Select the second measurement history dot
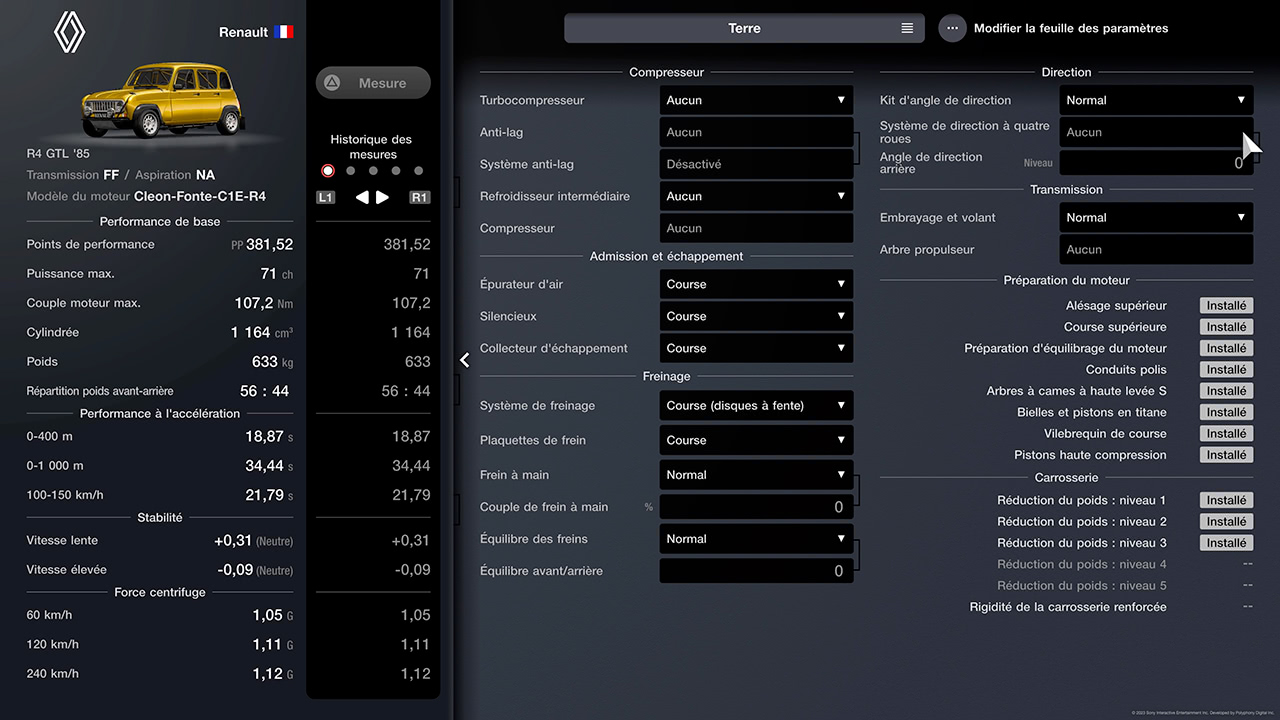Screen dimensions: 1280x720 coord(350,171)
